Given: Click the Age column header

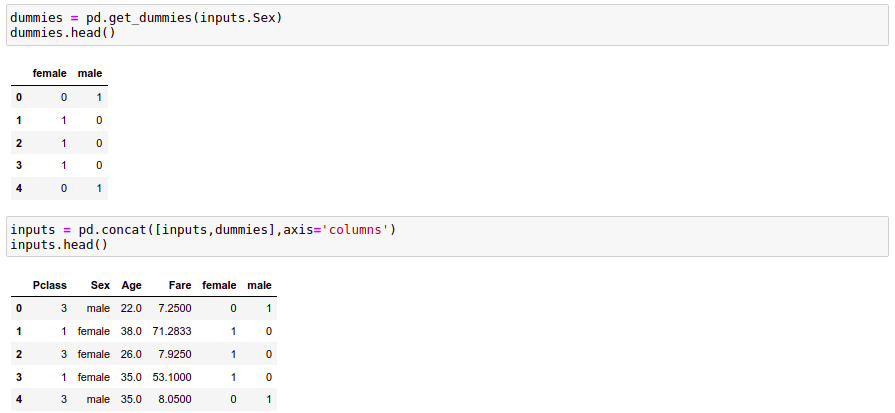Looking at the screenshot, I should pos(131,285).
